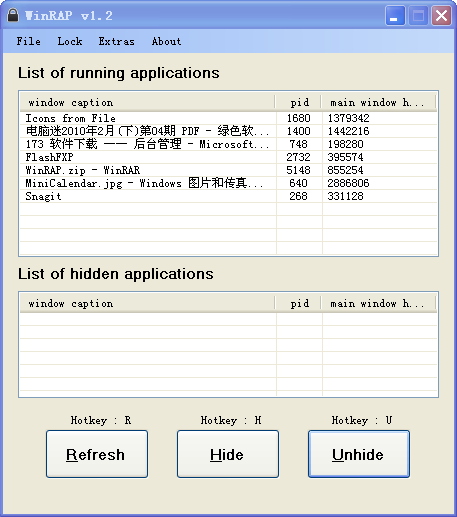457x517 pixels.
Task: Select the 'WinRAP.zip - WinRAR' row
Action: click(228, 170)
